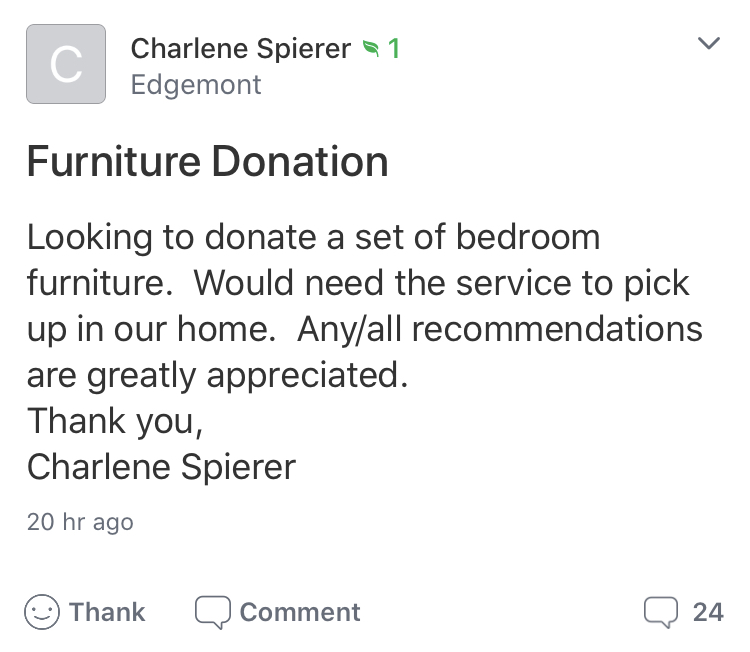The height and width of the screenshot is (652, 750).
Task: Click the smiley face Thank icon
Action: pyautogui.click(x=42, y=612)
